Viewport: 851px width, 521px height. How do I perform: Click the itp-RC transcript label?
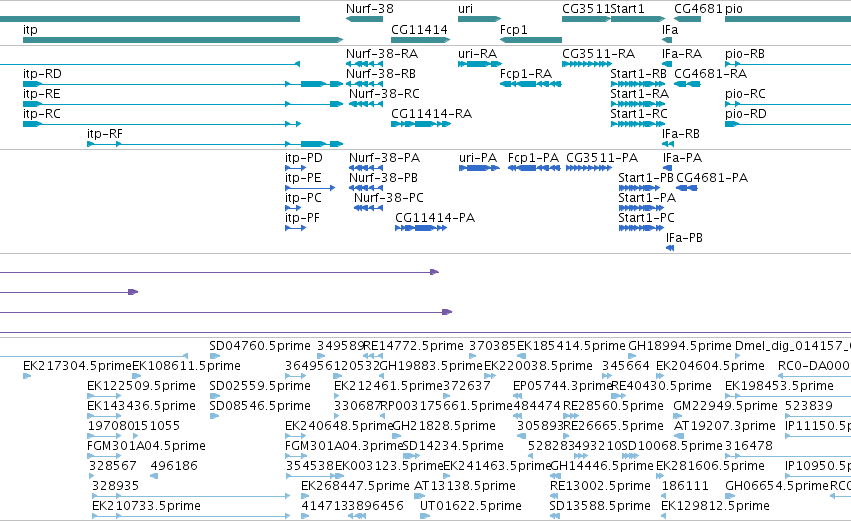click(x=42, y=114)
